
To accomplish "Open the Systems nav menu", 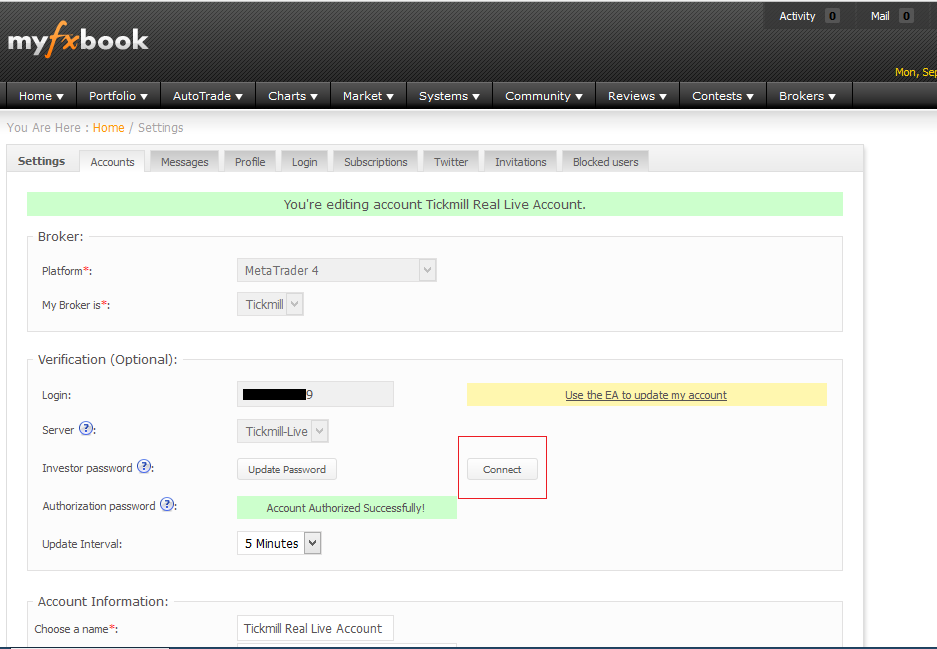I will click(x=449, y=96).
